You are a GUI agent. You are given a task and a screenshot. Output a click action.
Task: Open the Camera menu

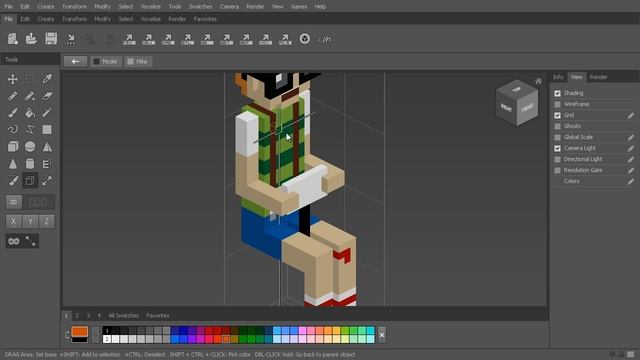229,7
